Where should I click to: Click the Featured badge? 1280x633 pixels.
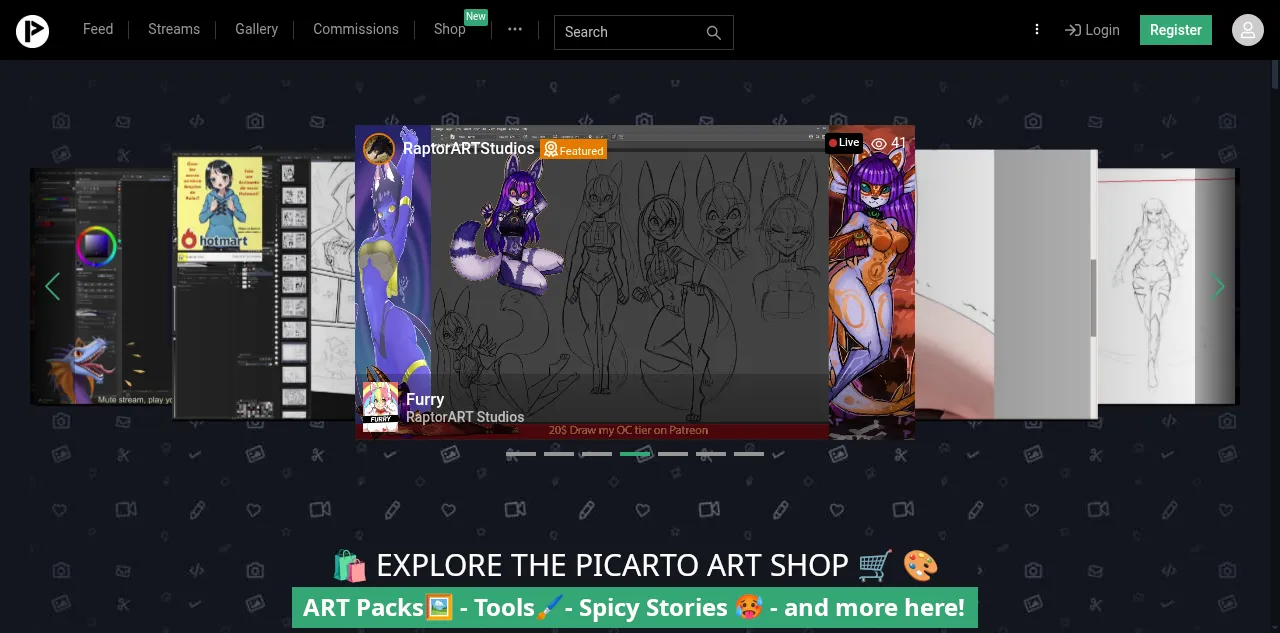[574, 150]
